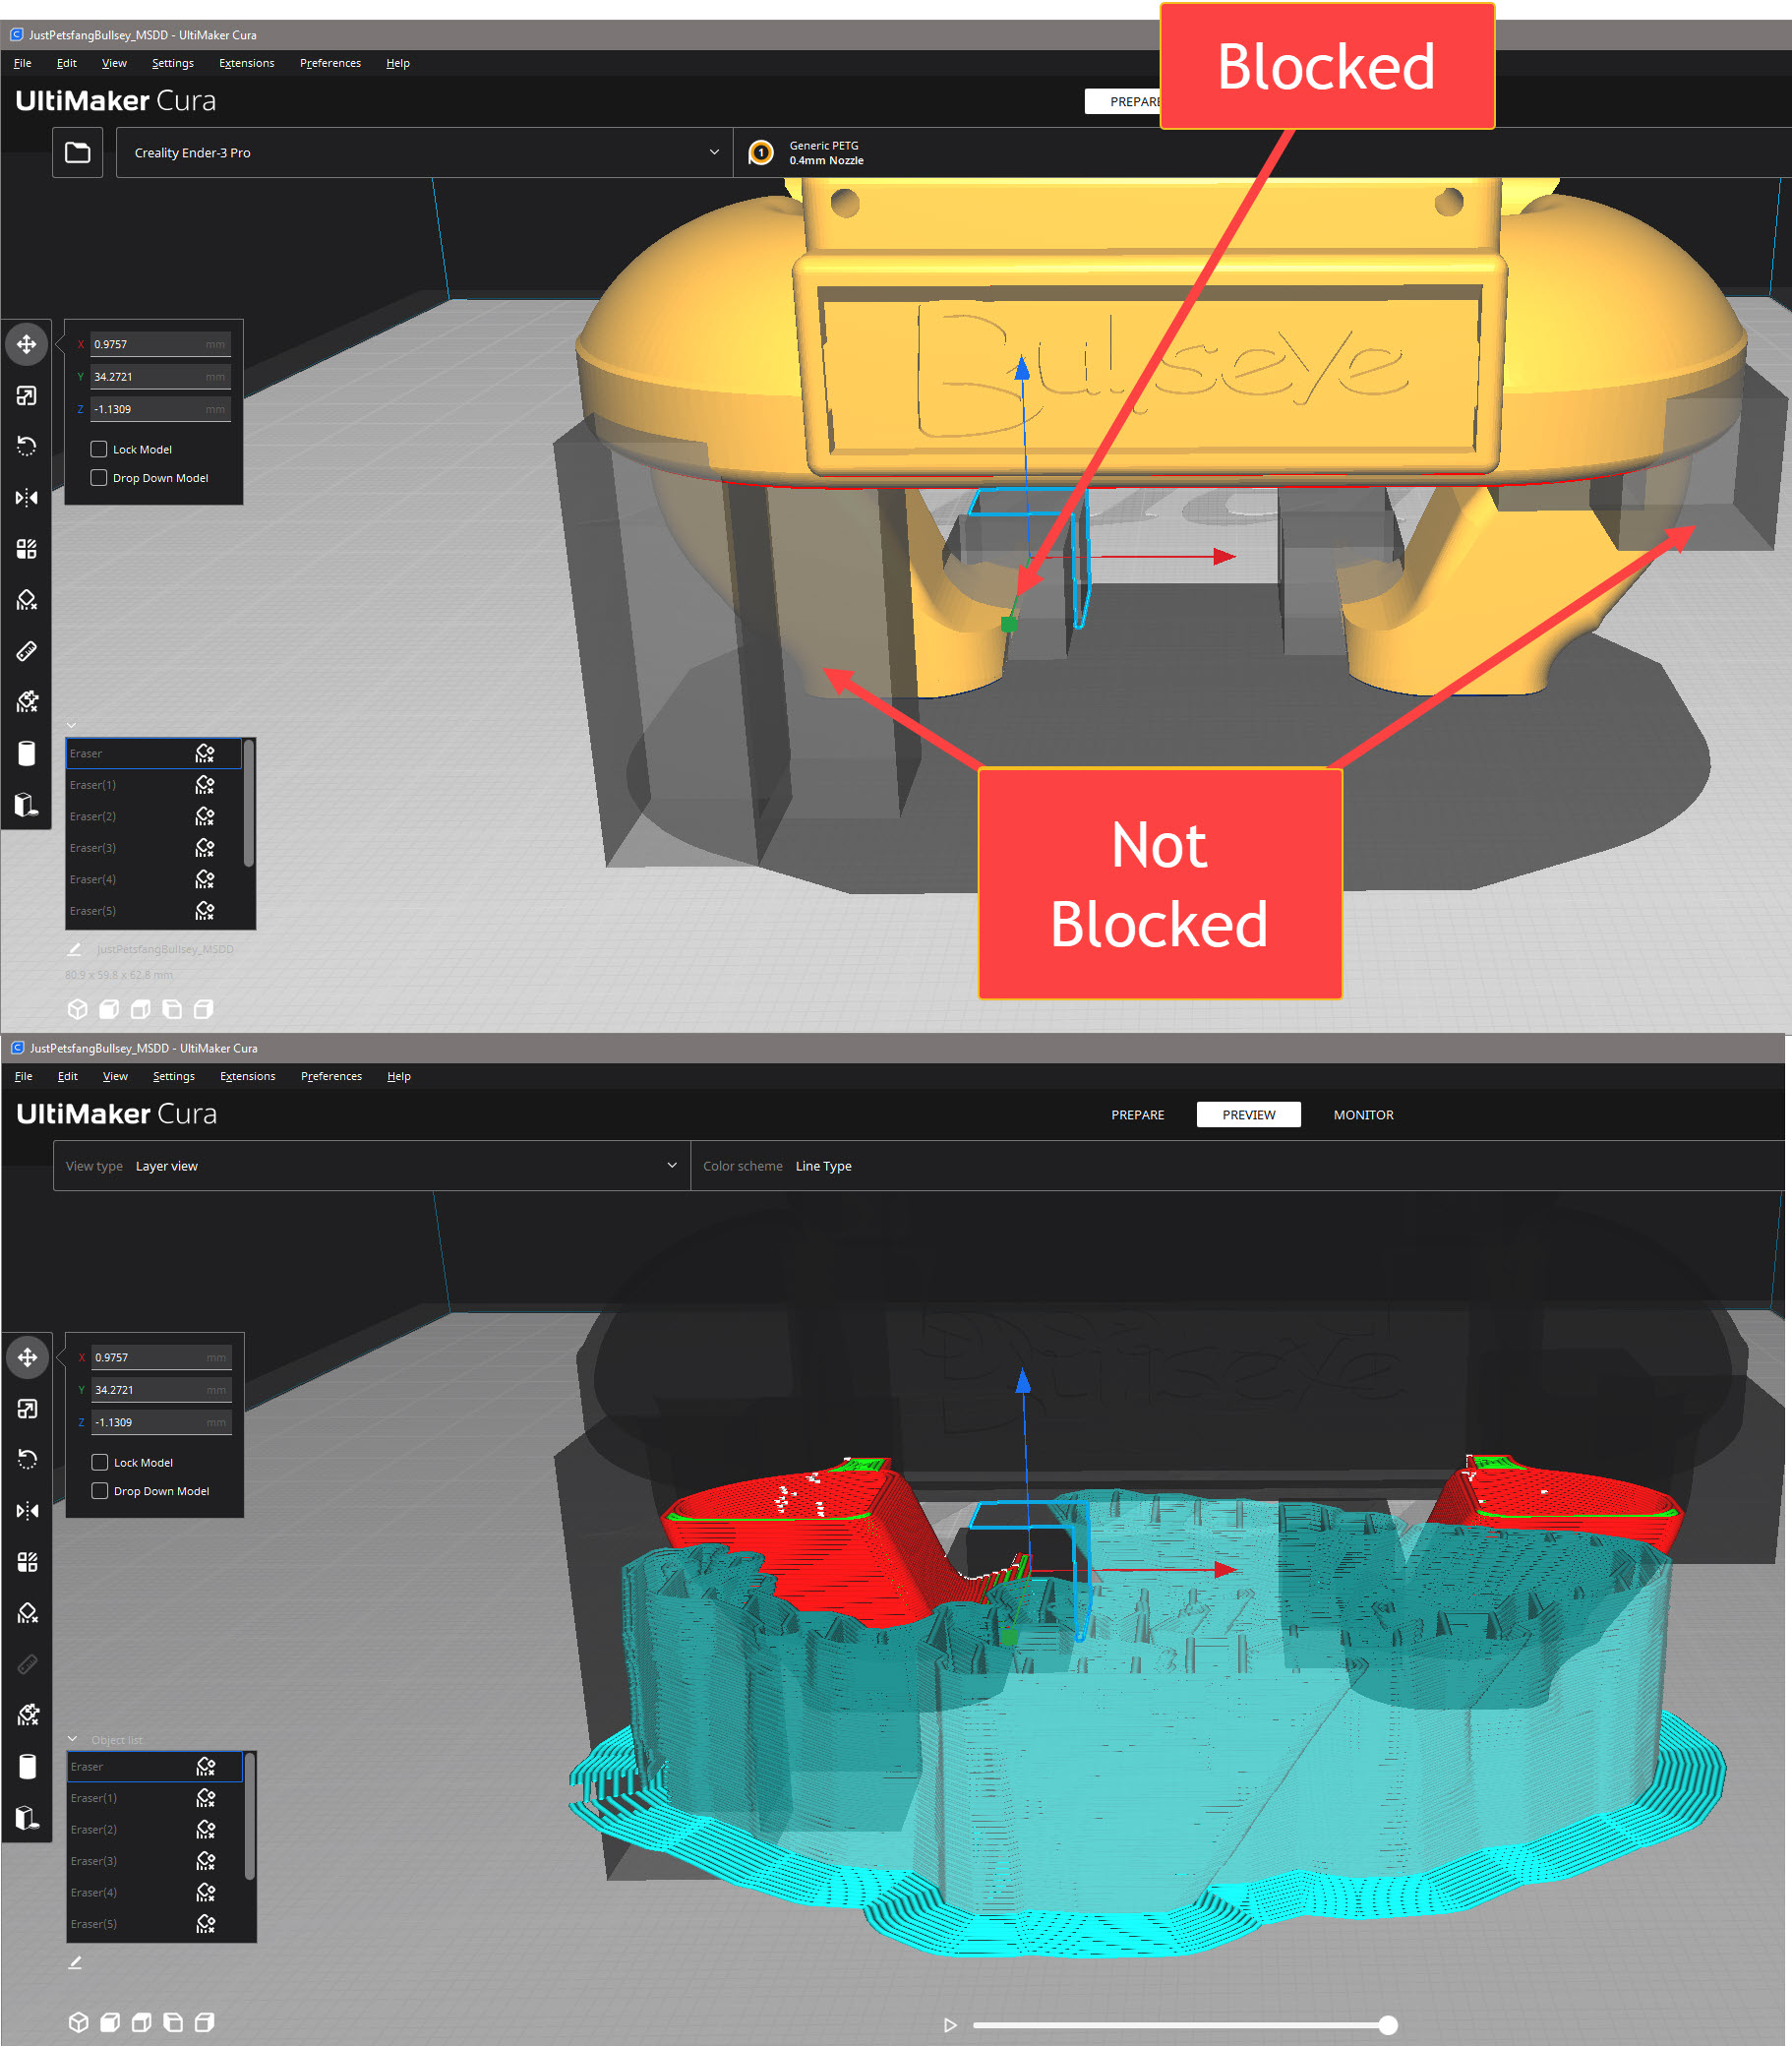Select the Scale tool

click(27, 395)
